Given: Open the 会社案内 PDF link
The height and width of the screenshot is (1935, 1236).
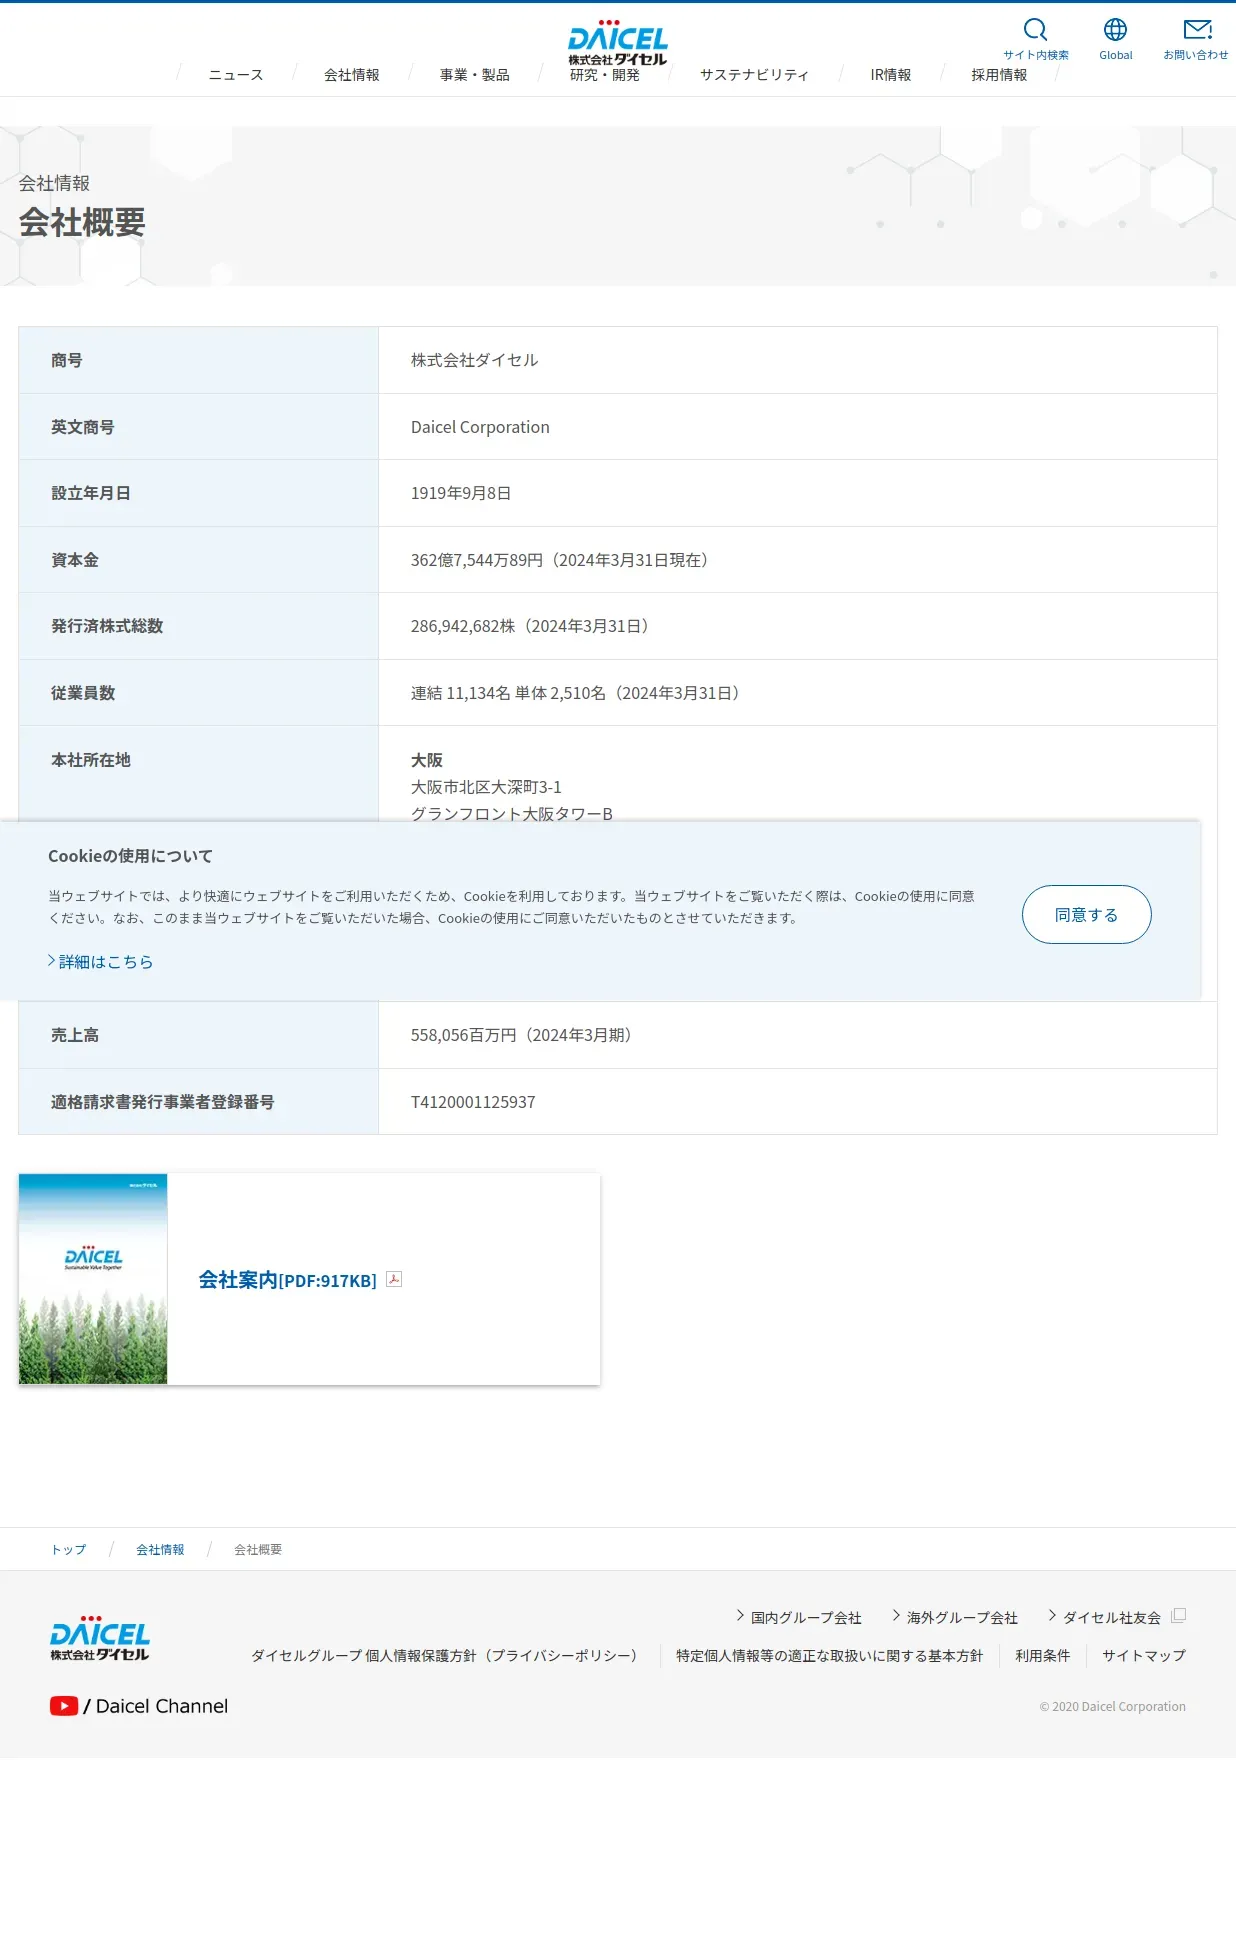Looking at the screenshot, I should tap(287, 1280).
